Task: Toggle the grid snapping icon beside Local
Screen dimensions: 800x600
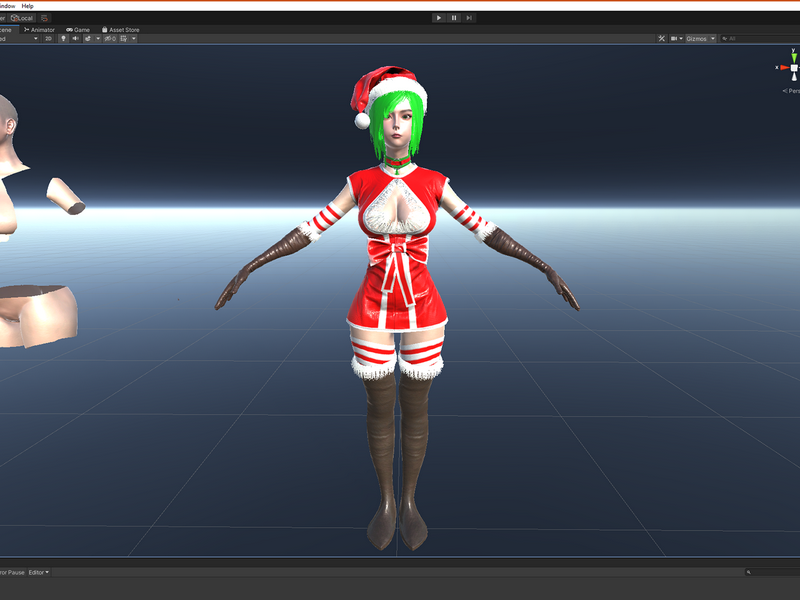Action: pos(44,18)
